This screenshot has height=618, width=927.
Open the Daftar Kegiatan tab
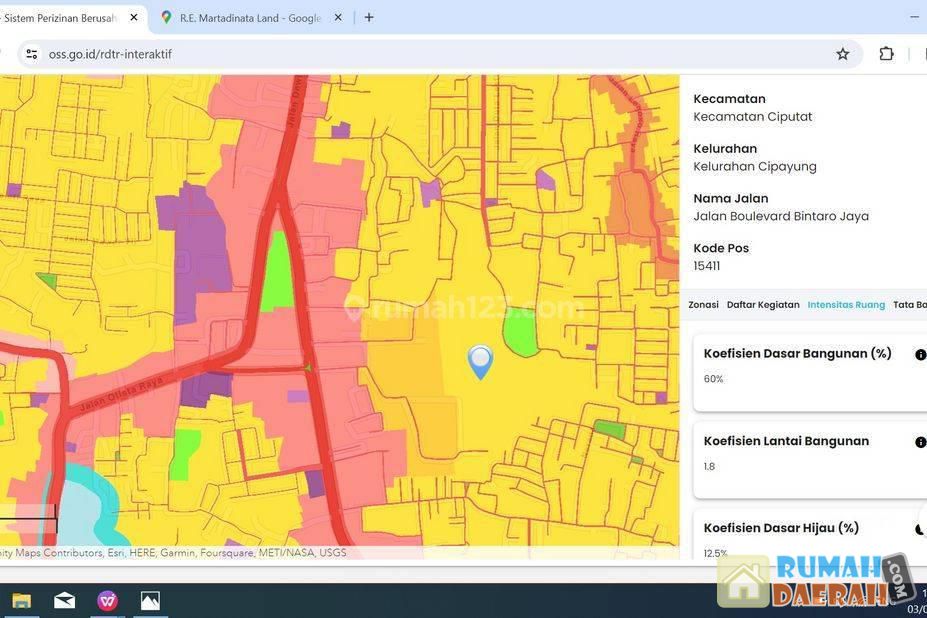[x=762, y=305]
